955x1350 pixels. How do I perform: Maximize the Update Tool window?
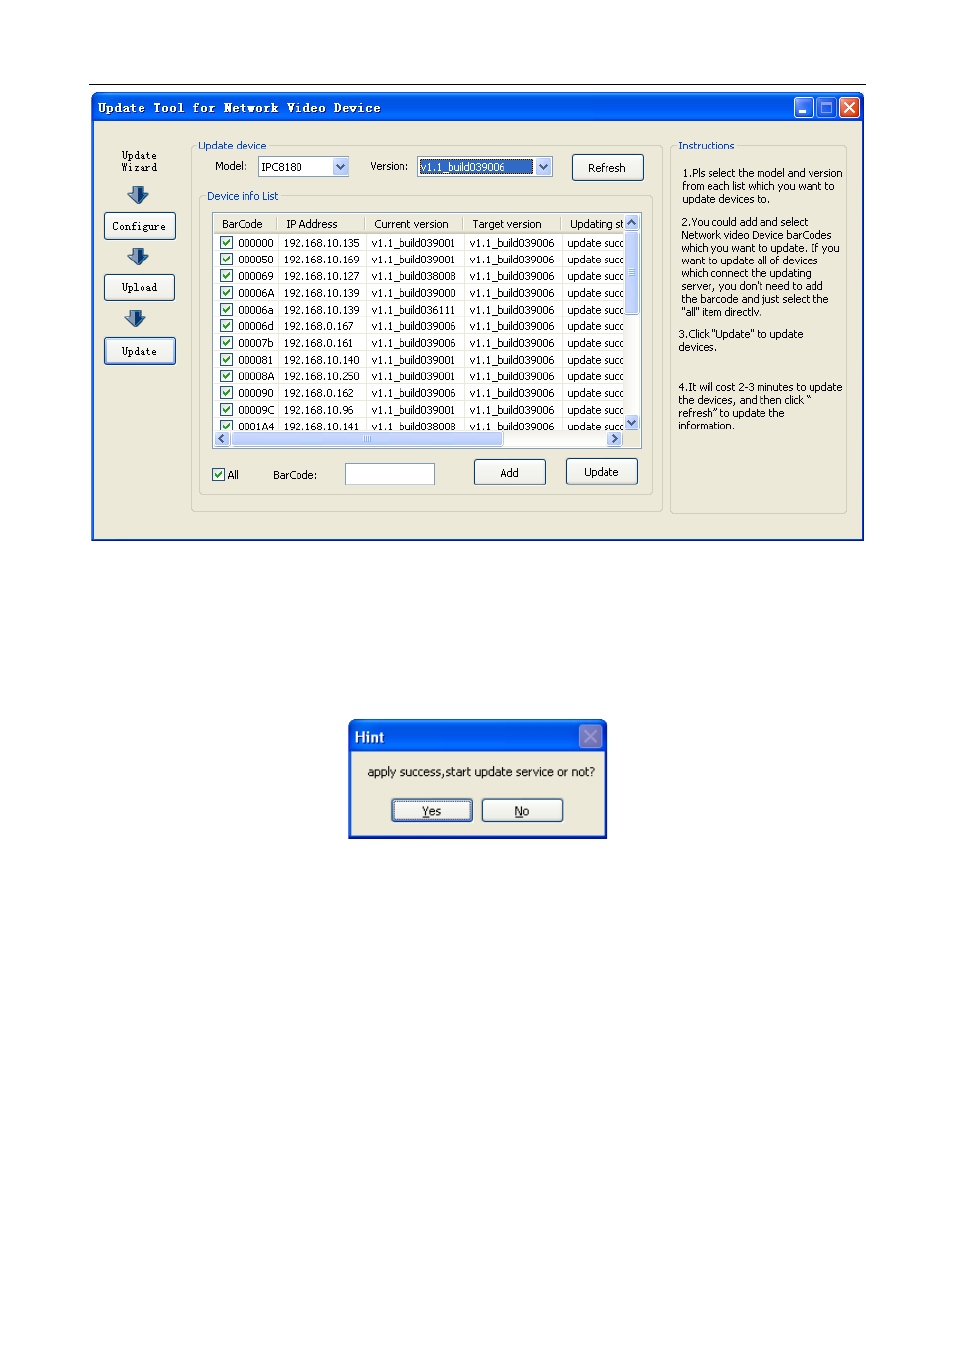(x=826, y=107)
